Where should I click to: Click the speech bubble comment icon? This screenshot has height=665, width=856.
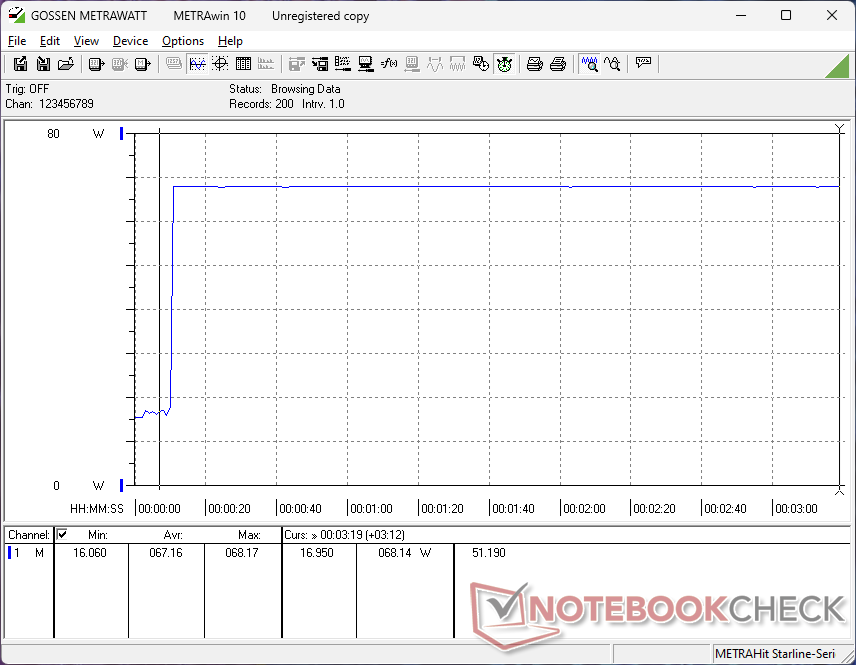(x=643, y=63)
